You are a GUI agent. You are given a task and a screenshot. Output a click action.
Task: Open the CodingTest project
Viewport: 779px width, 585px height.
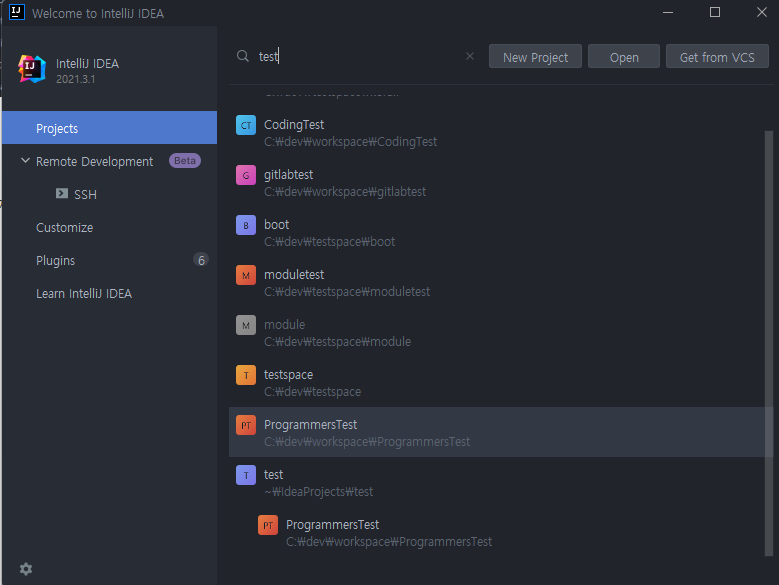(497, 133)
